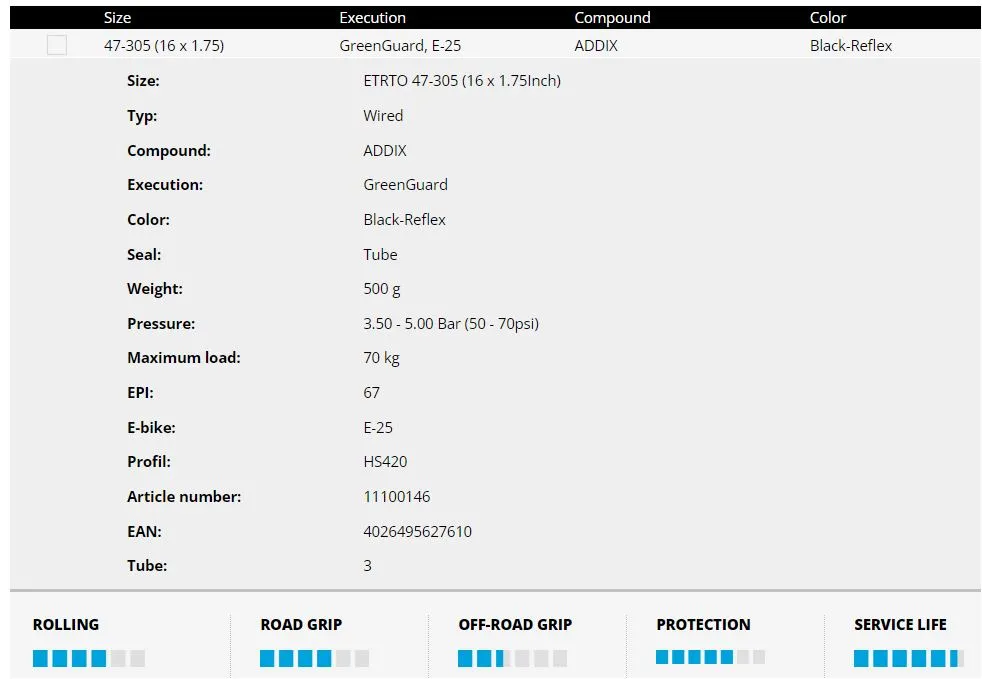Click the ADDIX compound in the summary row

click(x=596, y=46)
